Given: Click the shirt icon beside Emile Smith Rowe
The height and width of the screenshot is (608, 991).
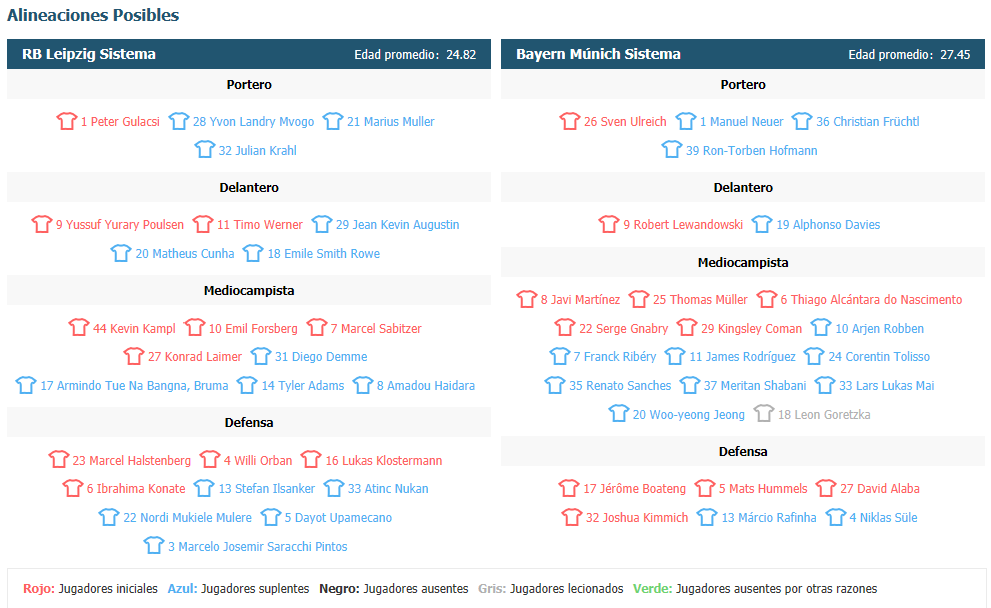Looking at the screenshot, I should [x=253, y=253].
